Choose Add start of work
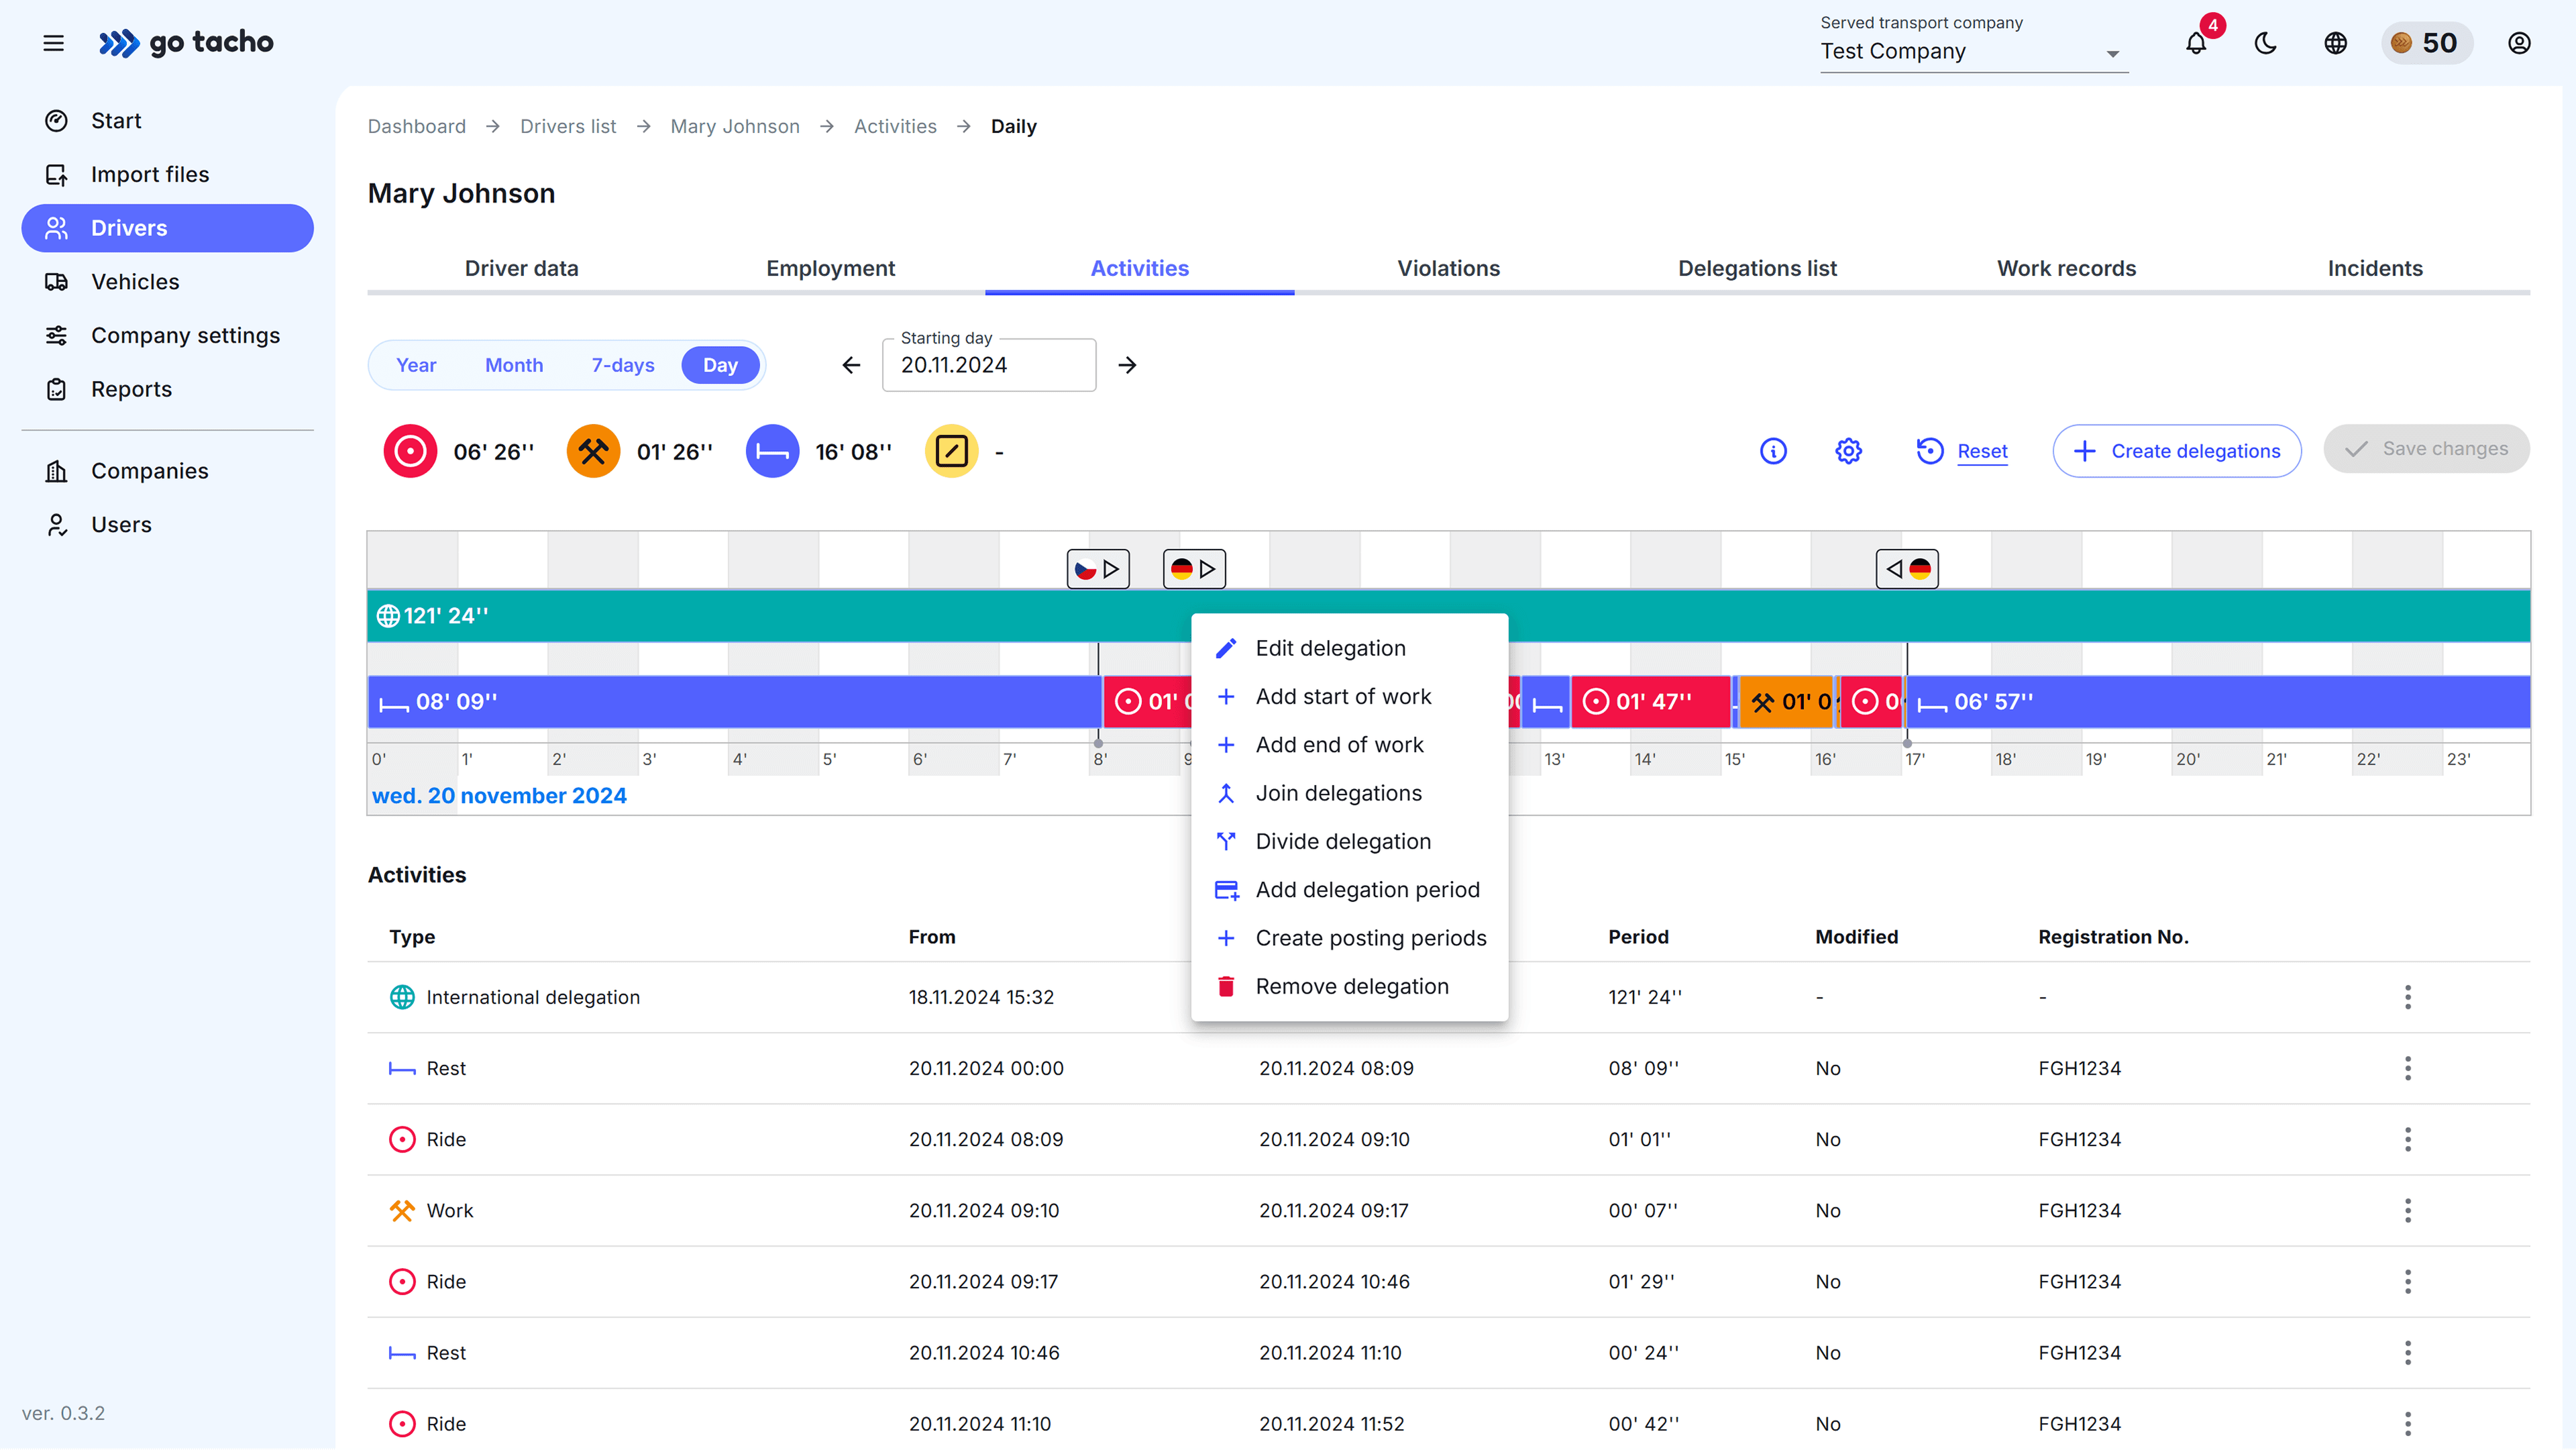 [1350, 697]
